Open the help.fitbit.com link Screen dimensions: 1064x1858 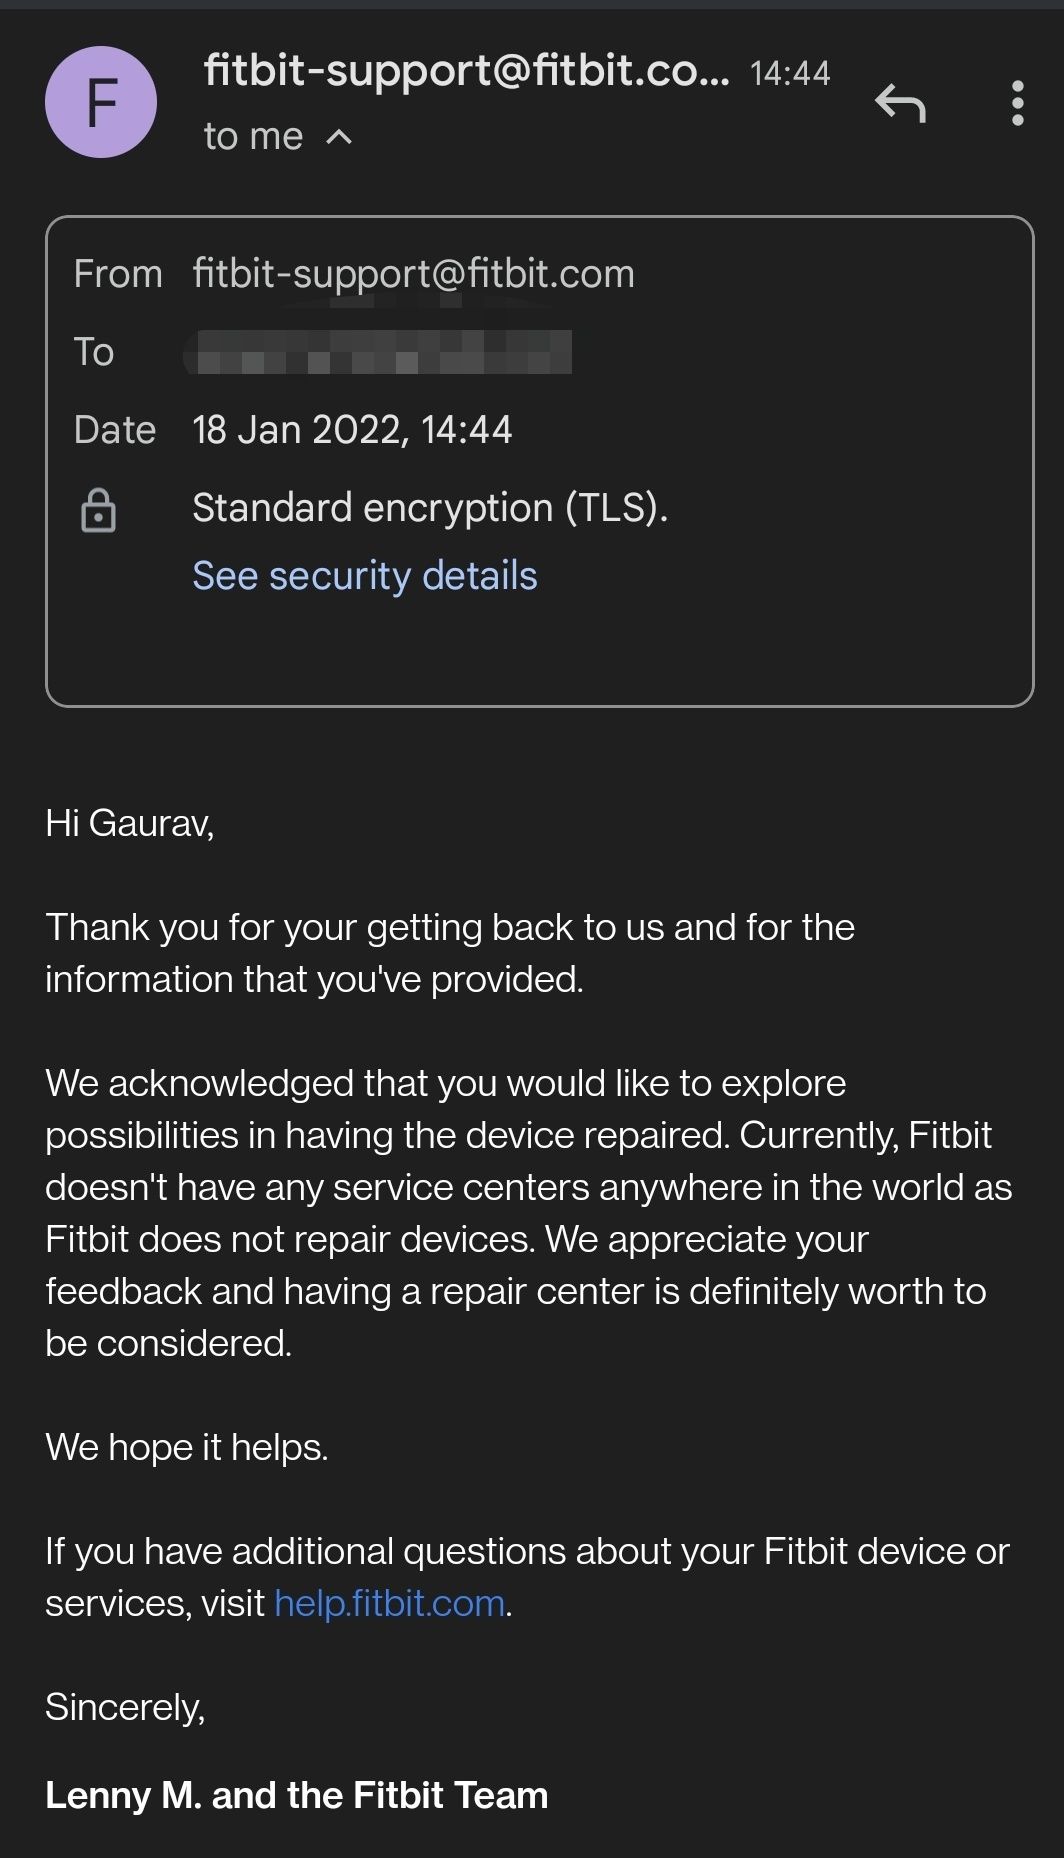click(389, 1603)
